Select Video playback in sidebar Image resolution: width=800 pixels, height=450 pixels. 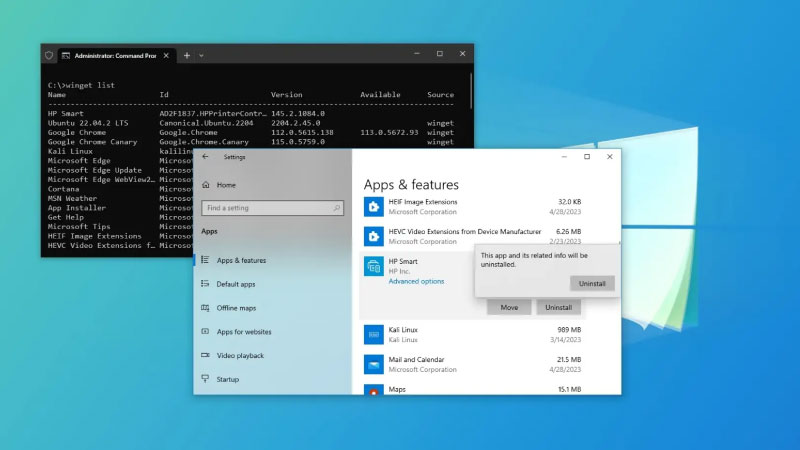pos(240,355)
